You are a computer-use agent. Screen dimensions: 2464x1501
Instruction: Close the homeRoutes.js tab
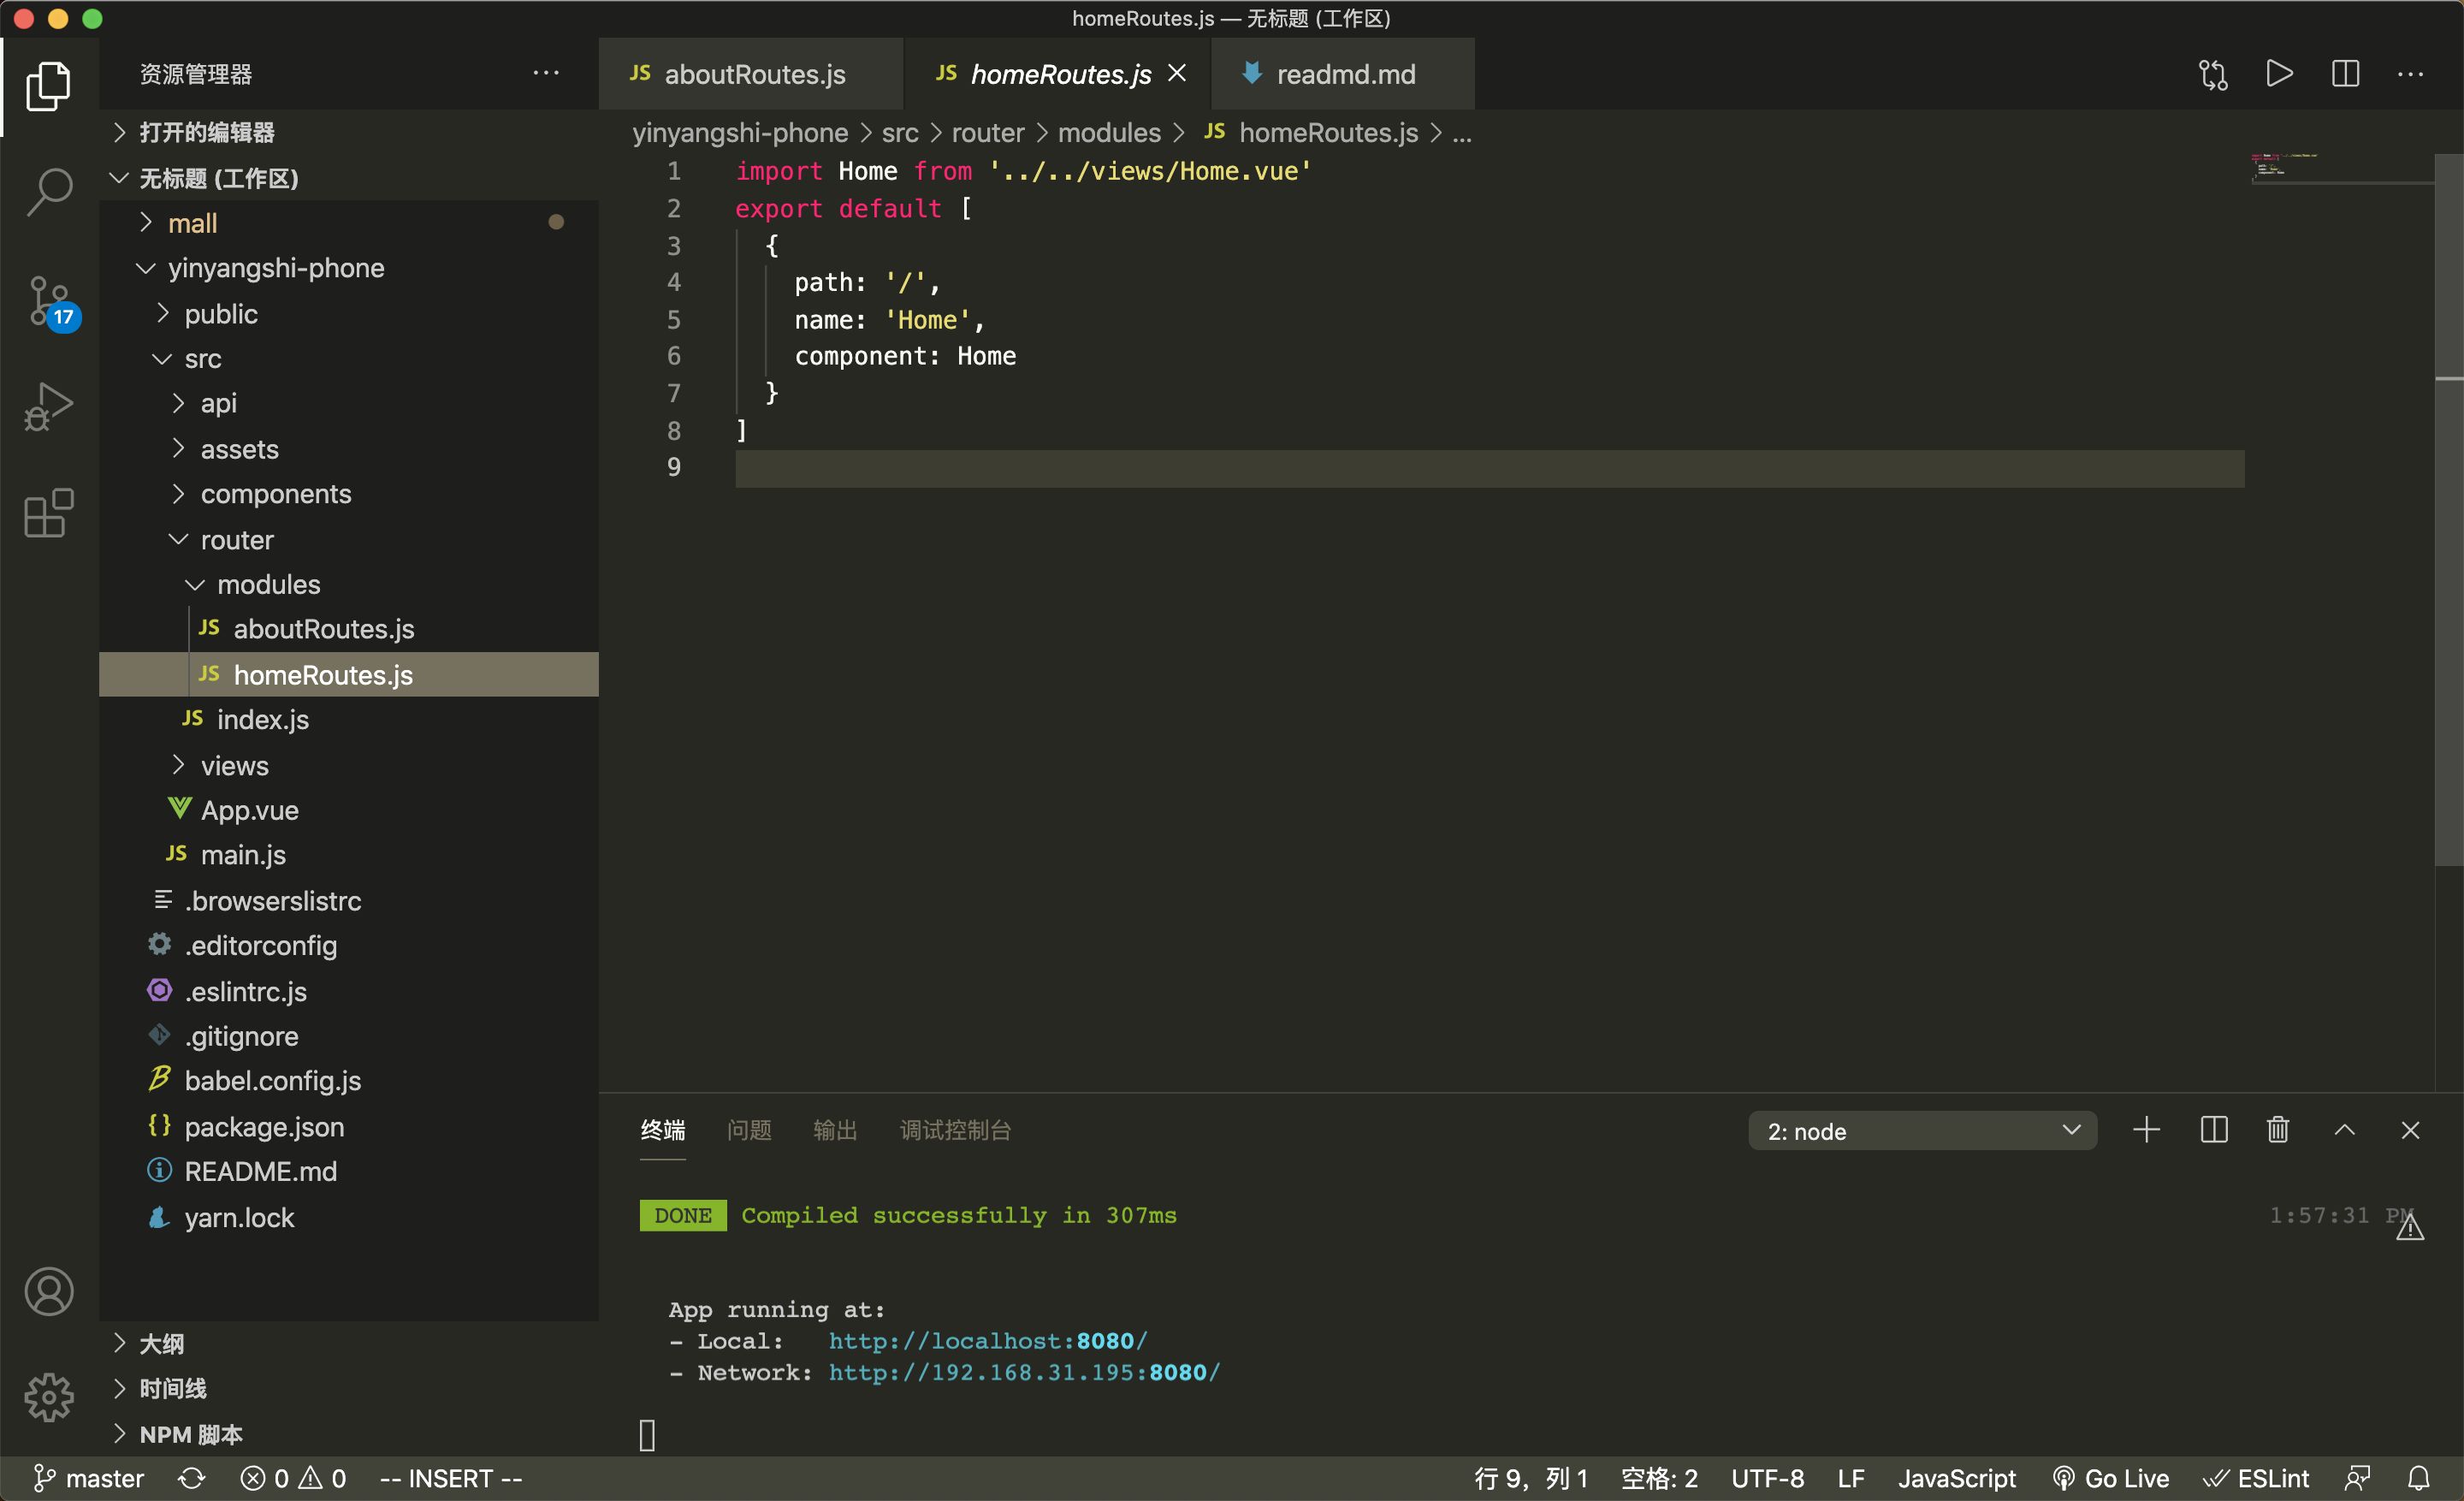point(1177,74)
